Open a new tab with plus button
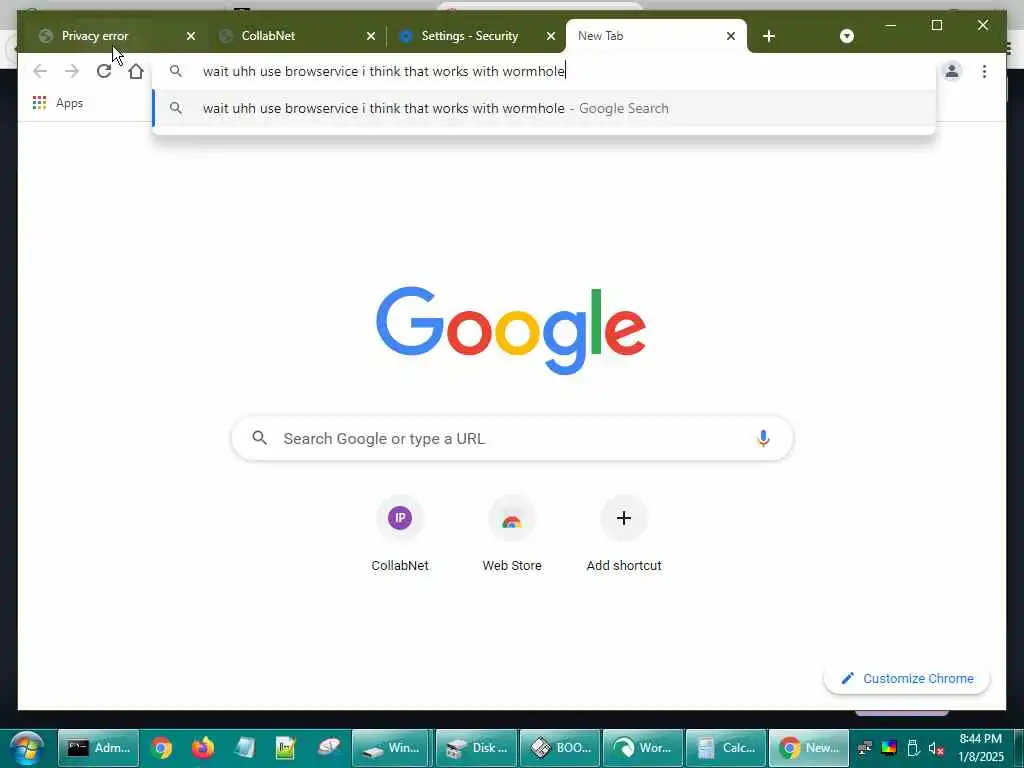The height and width of the screenshot is (768, 1024). point(769,36)
